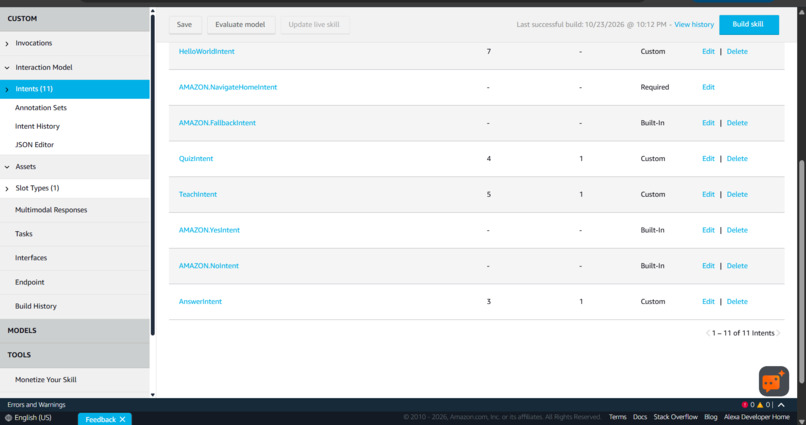Viewport: 806px width, 425px height.
Task: Edit AMAZON.NavigateHomeIntent
Action: pos(708,87)
